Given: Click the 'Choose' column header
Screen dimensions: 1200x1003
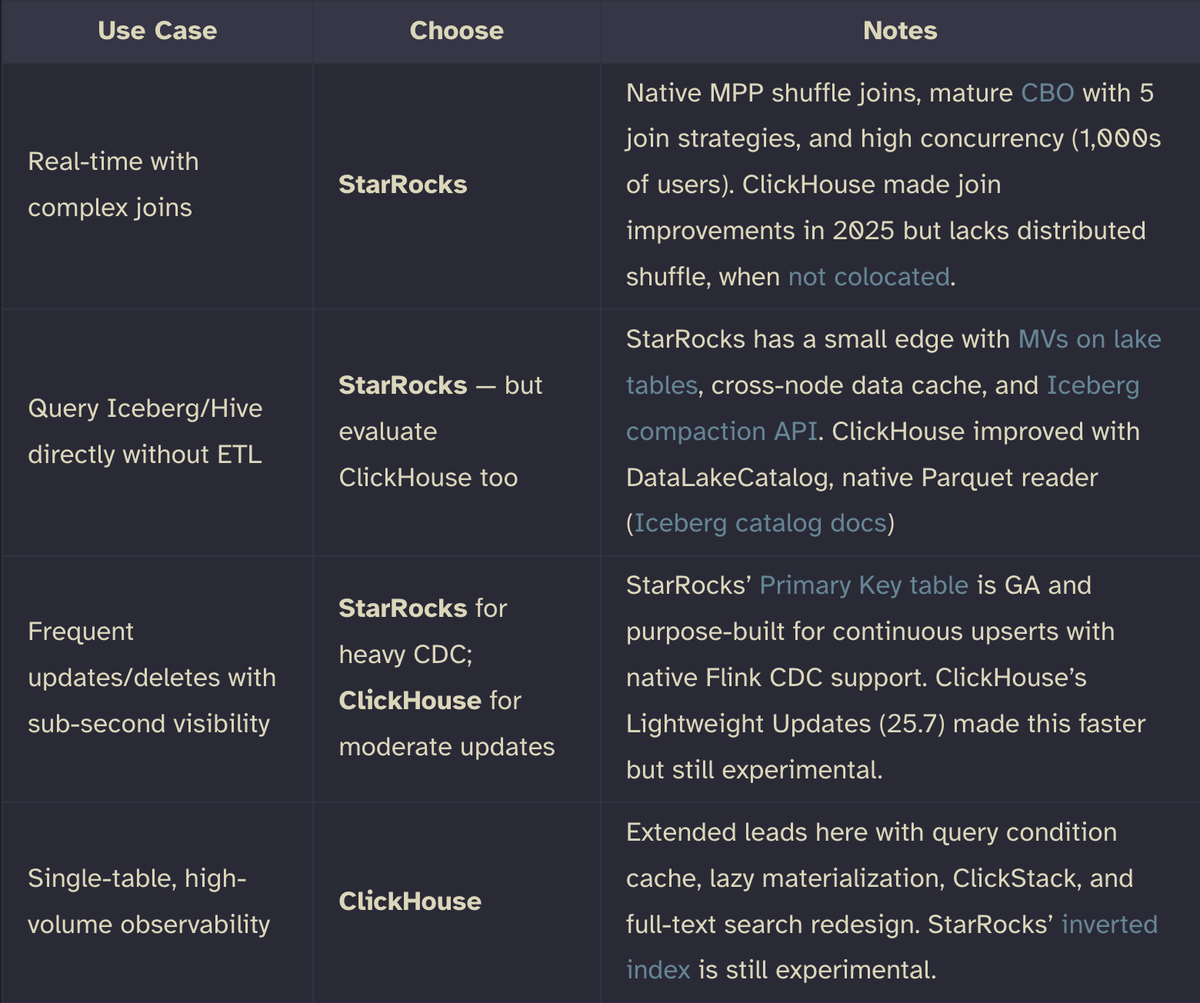Looking at the screenshot, I should pos(456,31).
